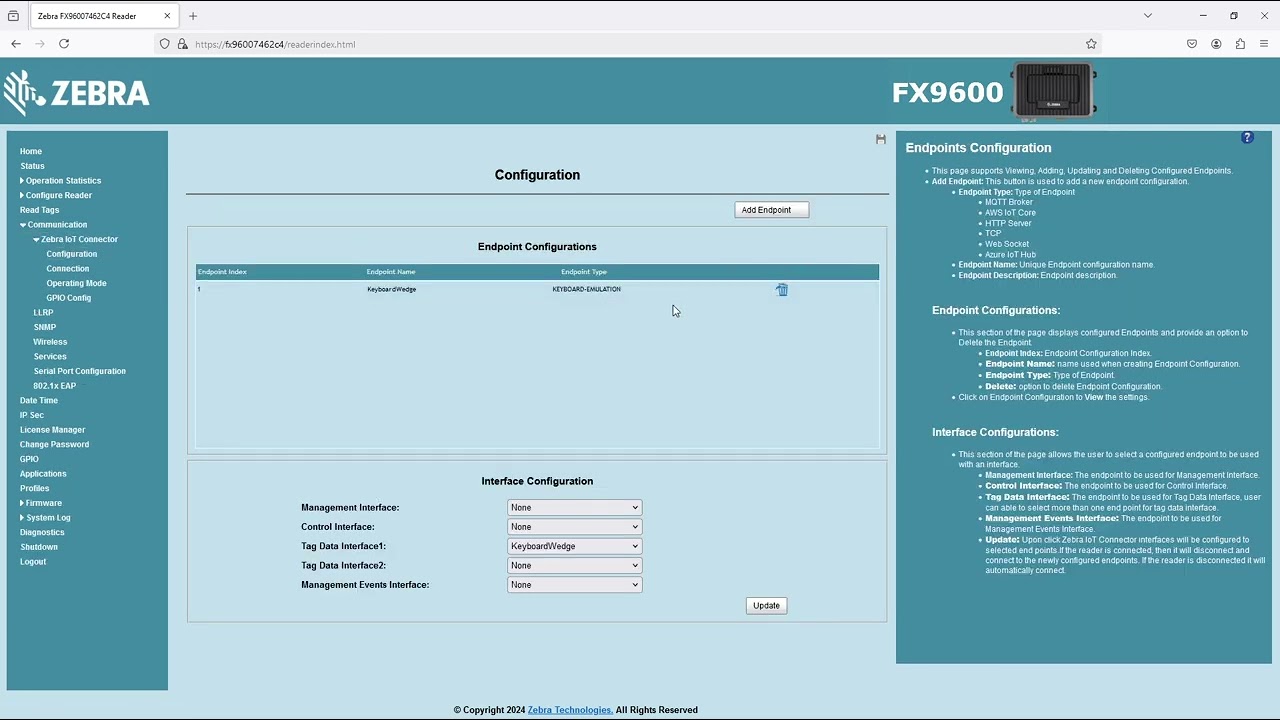Open Profiles page

(34, 489)
